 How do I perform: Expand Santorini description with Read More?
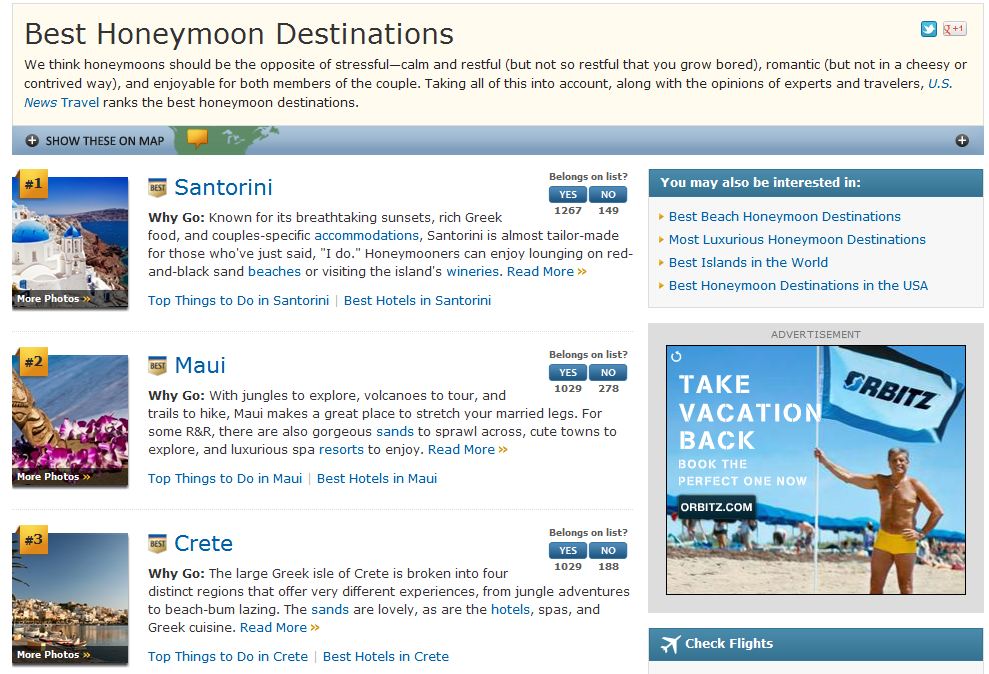pyautogui.click(x=546, y=272)
